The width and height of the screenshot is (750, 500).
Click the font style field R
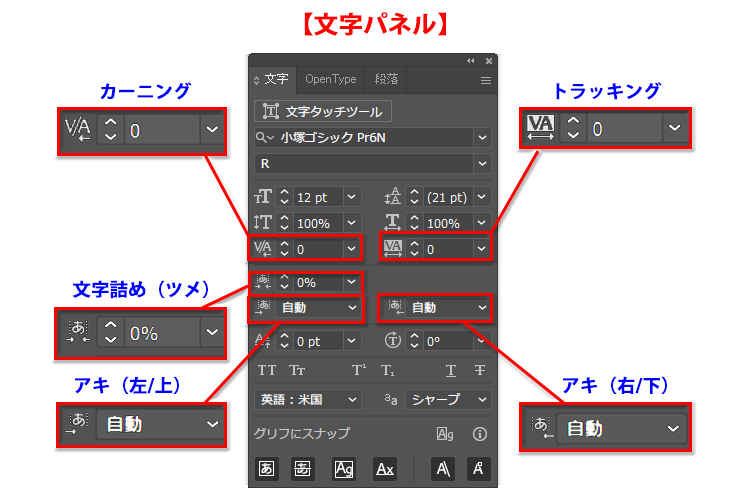coord(364,164)
